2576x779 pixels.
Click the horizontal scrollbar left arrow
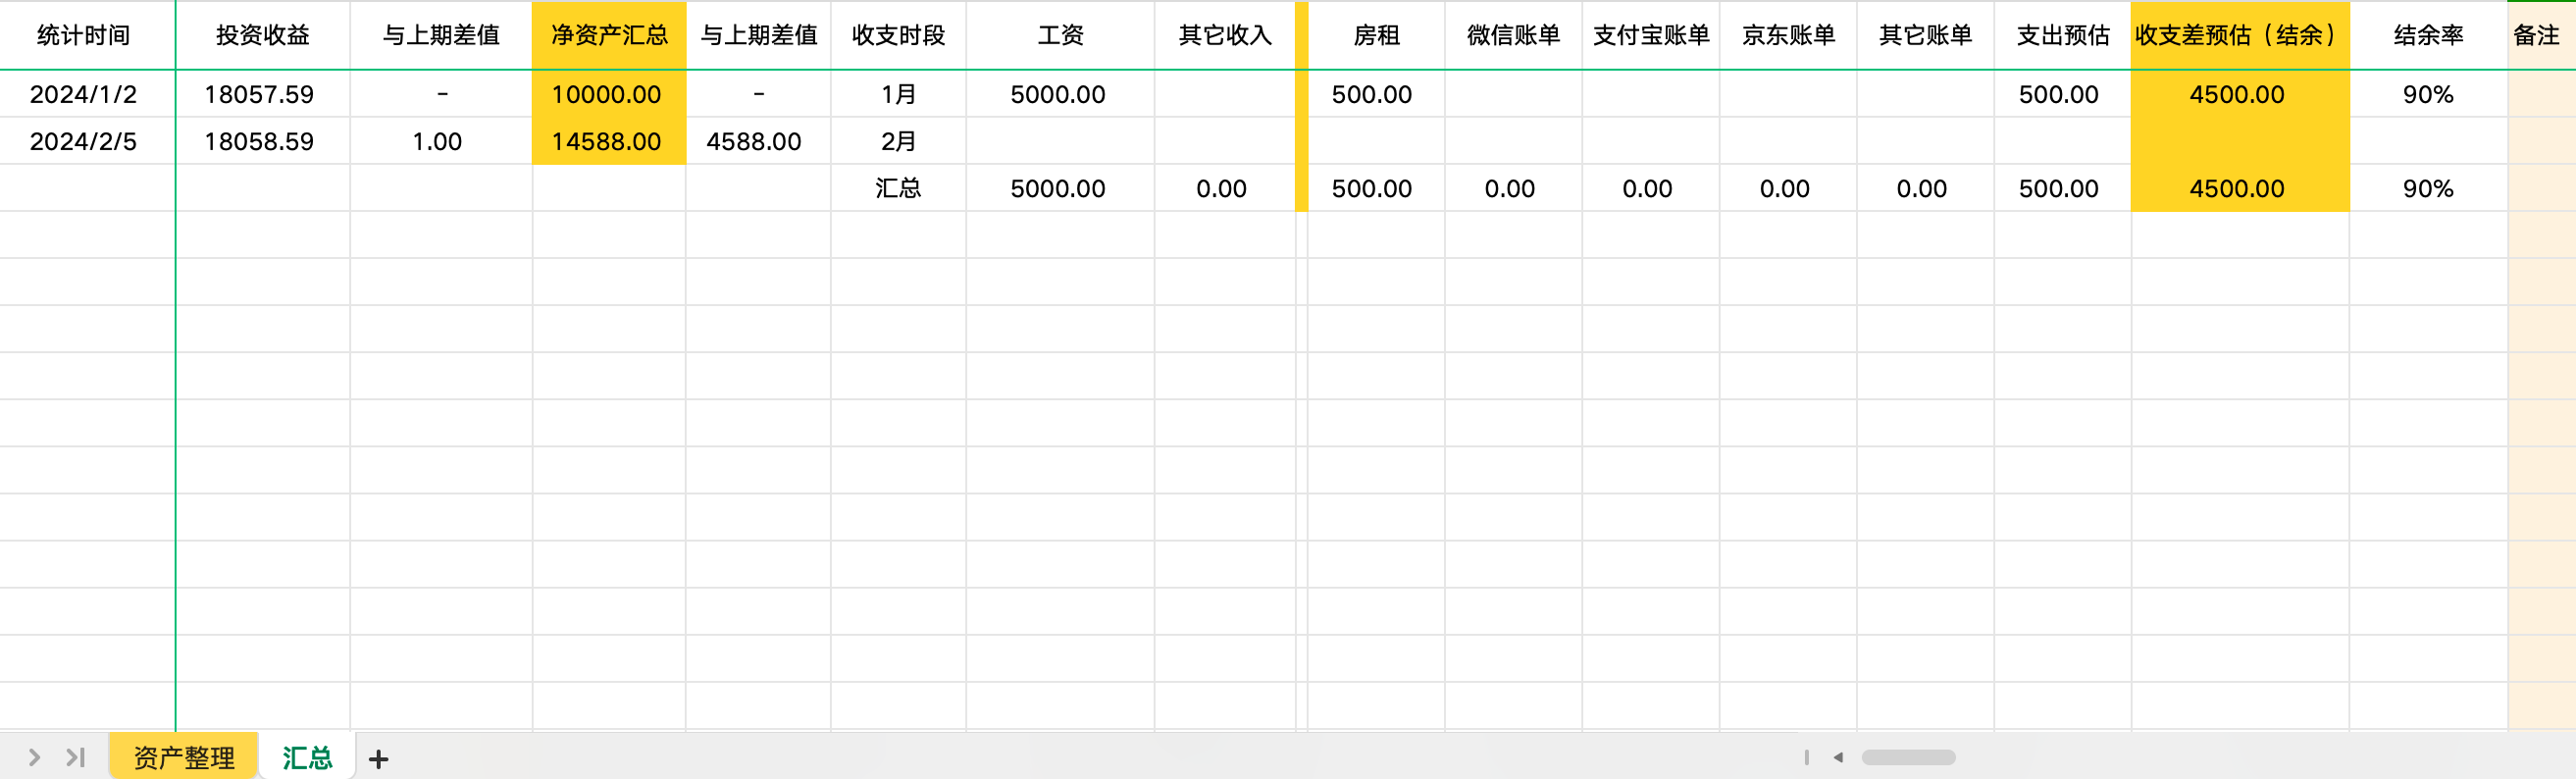(1838, 757)
